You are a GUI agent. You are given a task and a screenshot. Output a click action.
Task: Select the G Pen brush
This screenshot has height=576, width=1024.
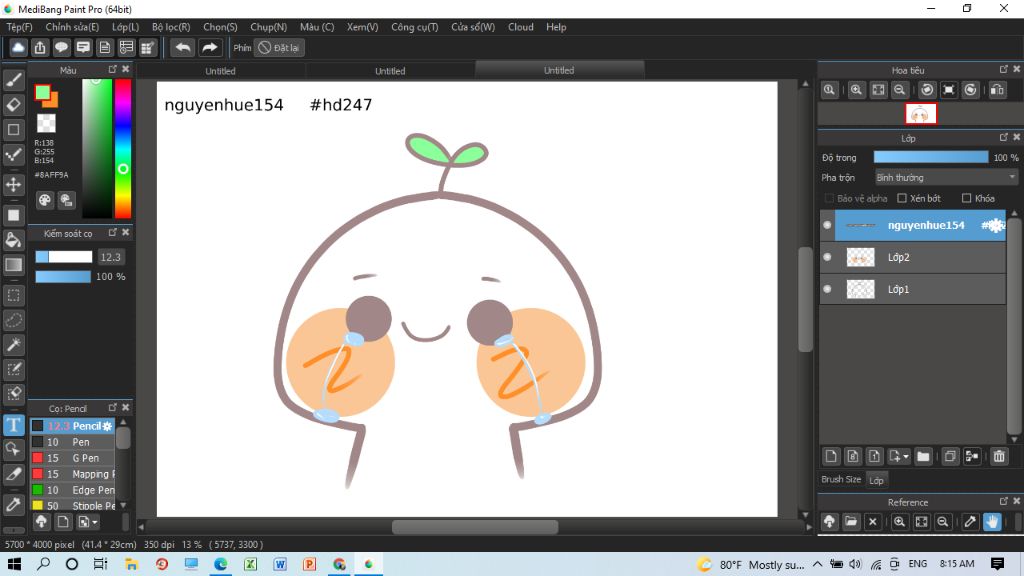coord(72,458)
